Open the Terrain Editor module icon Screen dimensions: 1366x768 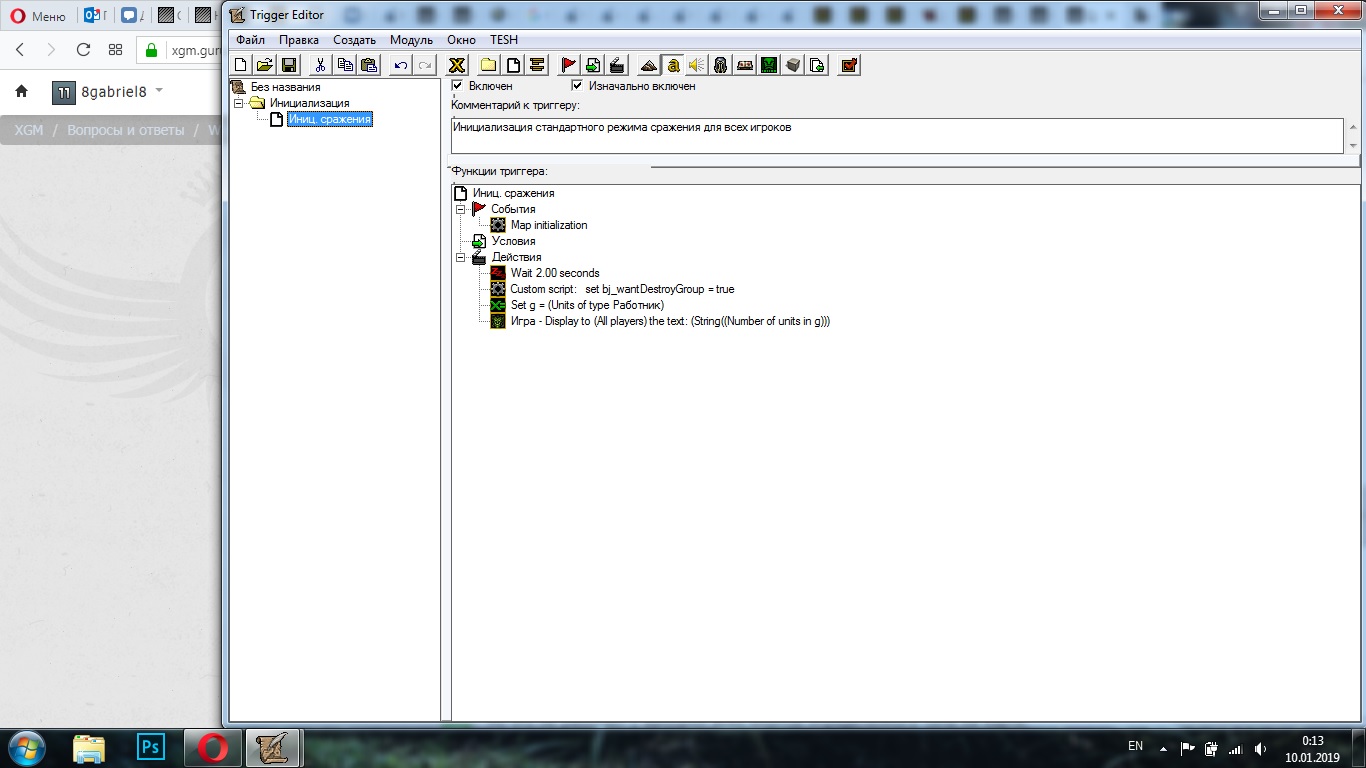[649, 65]
